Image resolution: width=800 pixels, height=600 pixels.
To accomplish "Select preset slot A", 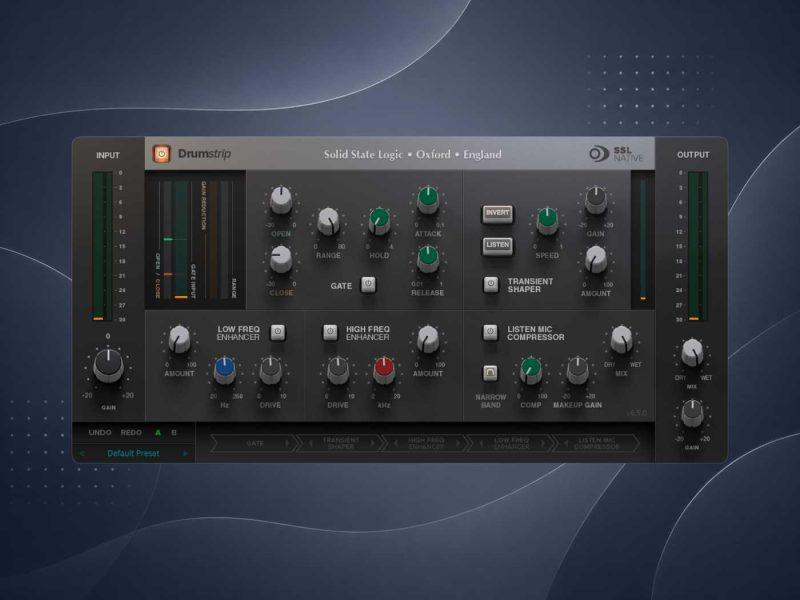I will coord(158,432).
